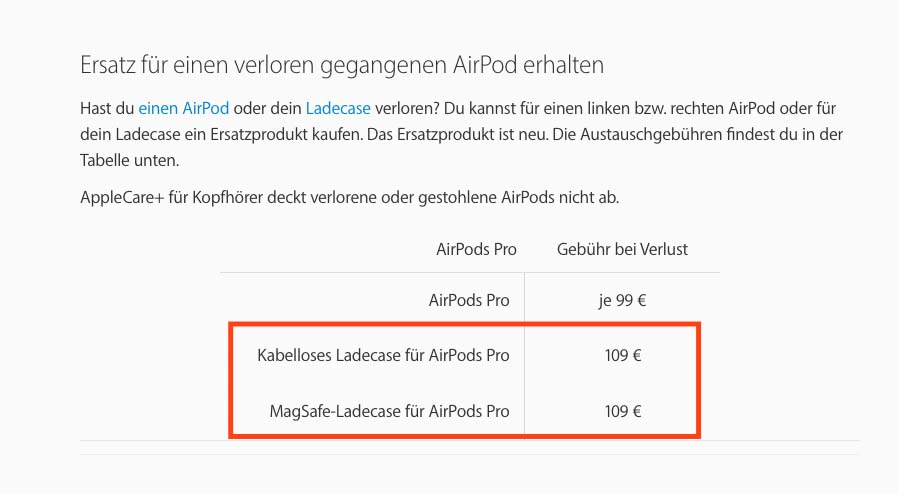The width and height of the screenshot is (899, 494).
Task: Click the "AirPods Pro" row label above Kabelloses Ladecase
Action: (469, 300)
